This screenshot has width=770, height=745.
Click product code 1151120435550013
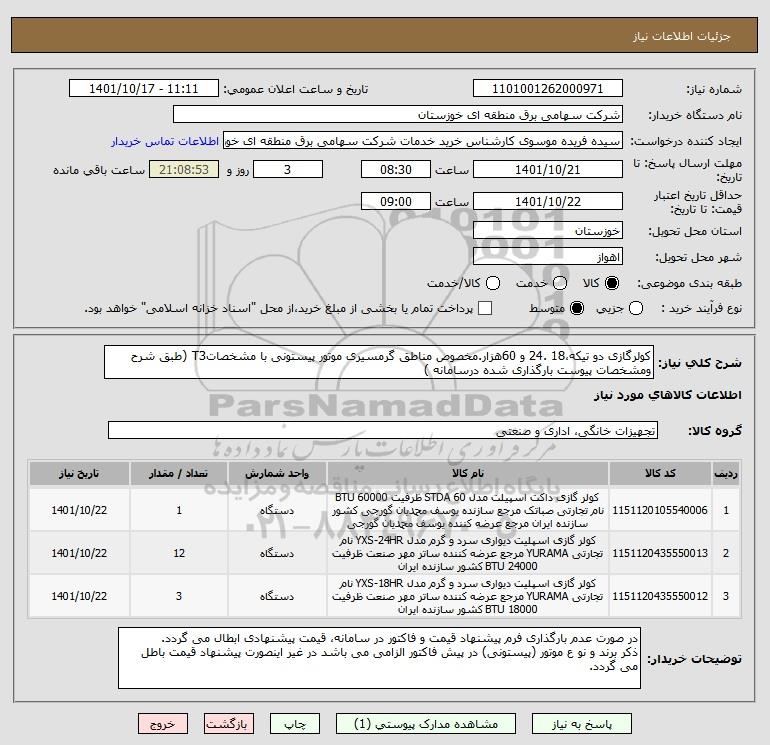pos(660,553)
